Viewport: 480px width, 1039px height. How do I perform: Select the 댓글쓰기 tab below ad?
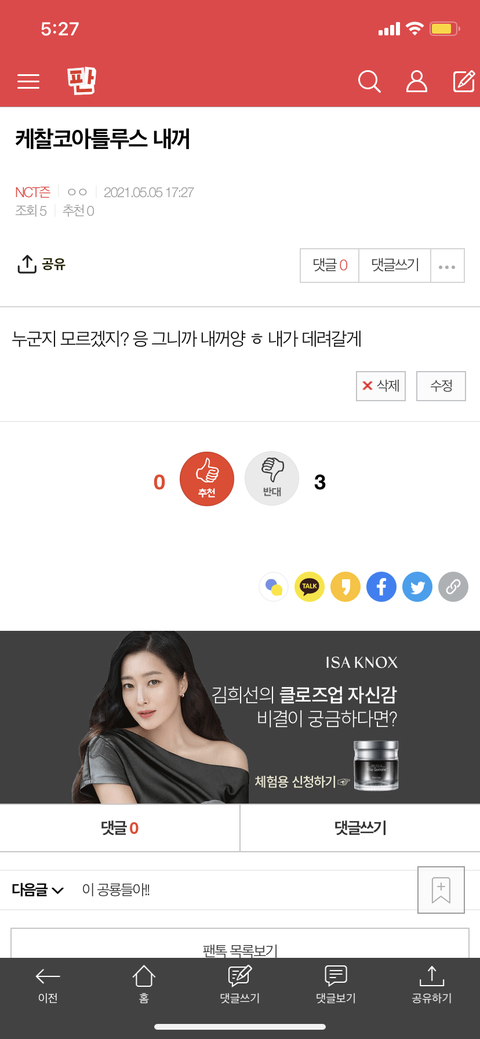(x=360, y=828)
